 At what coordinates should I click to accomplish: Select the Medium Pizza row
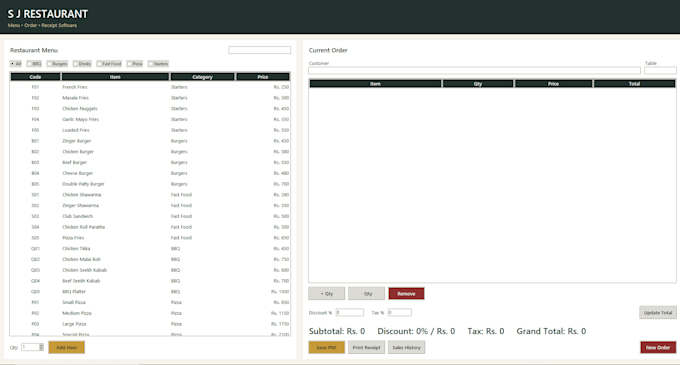click(x=150, y=313)
